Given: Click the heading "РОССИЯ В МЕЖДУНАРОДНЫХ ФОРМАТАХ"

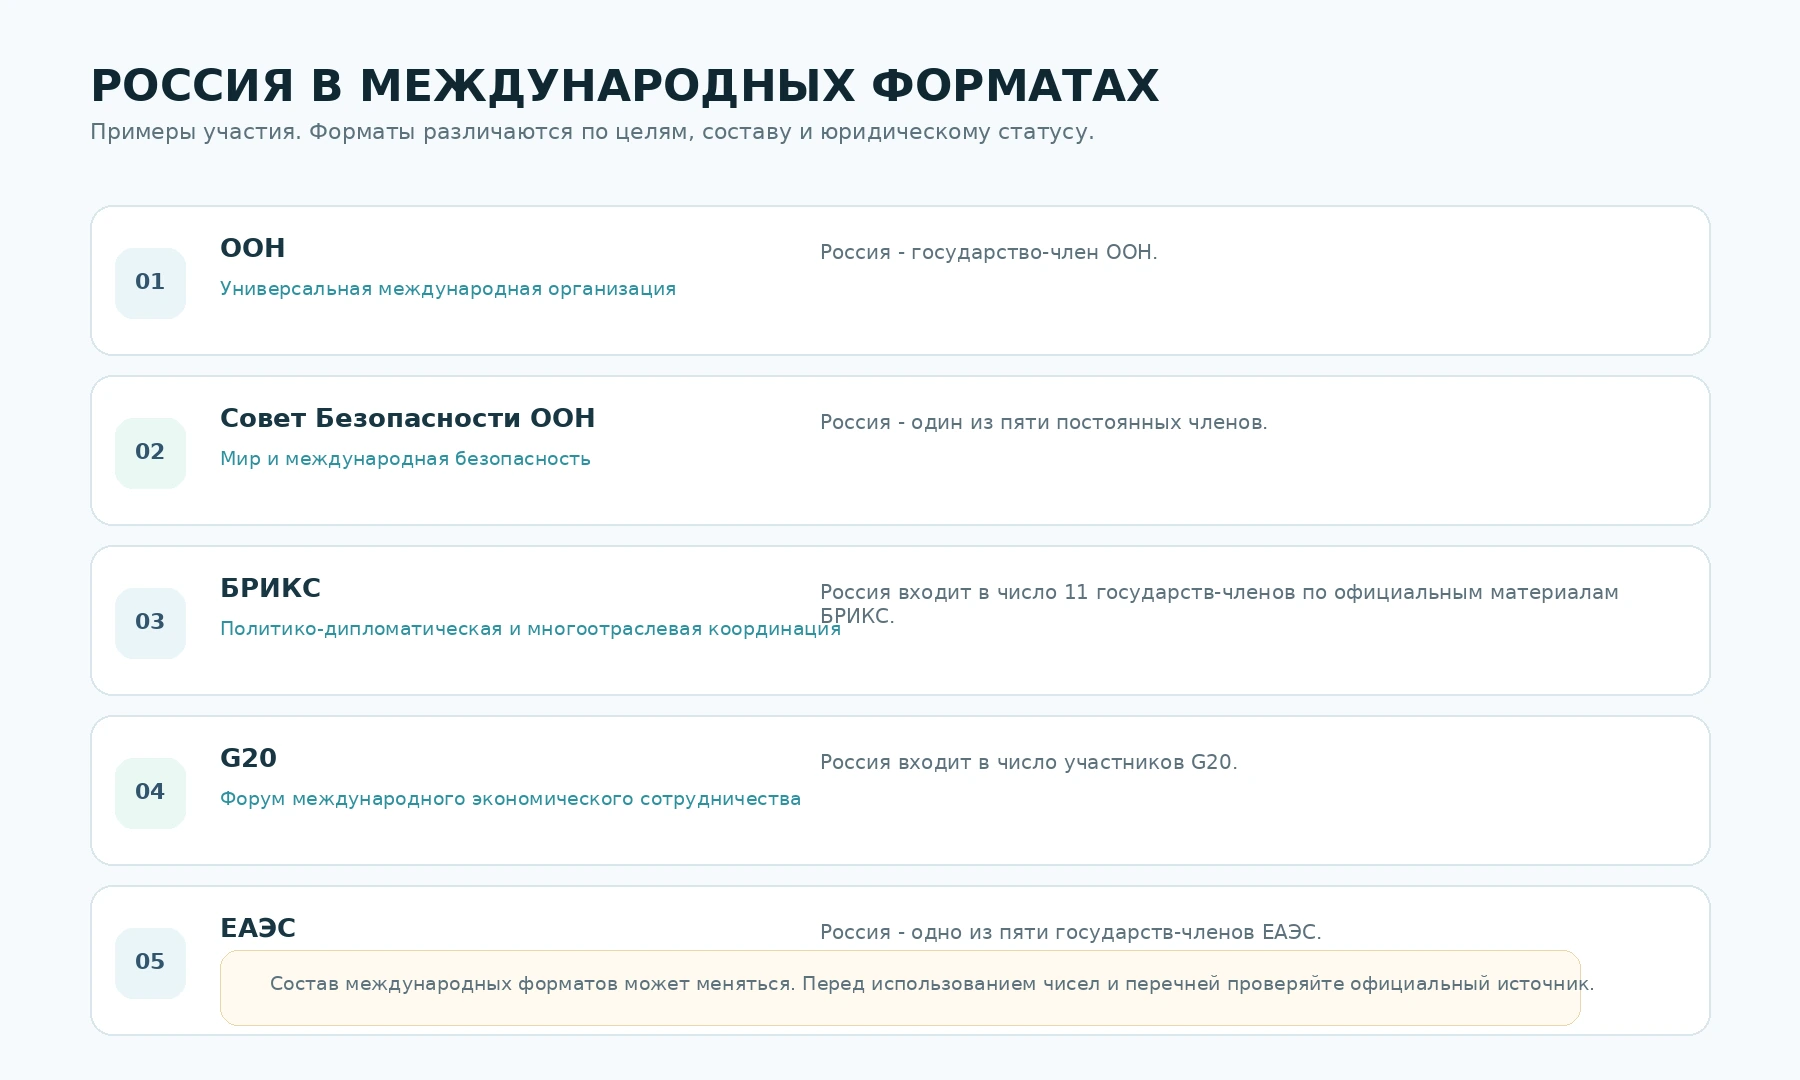Looking at the screenshot, I should [x=624, y=86].
